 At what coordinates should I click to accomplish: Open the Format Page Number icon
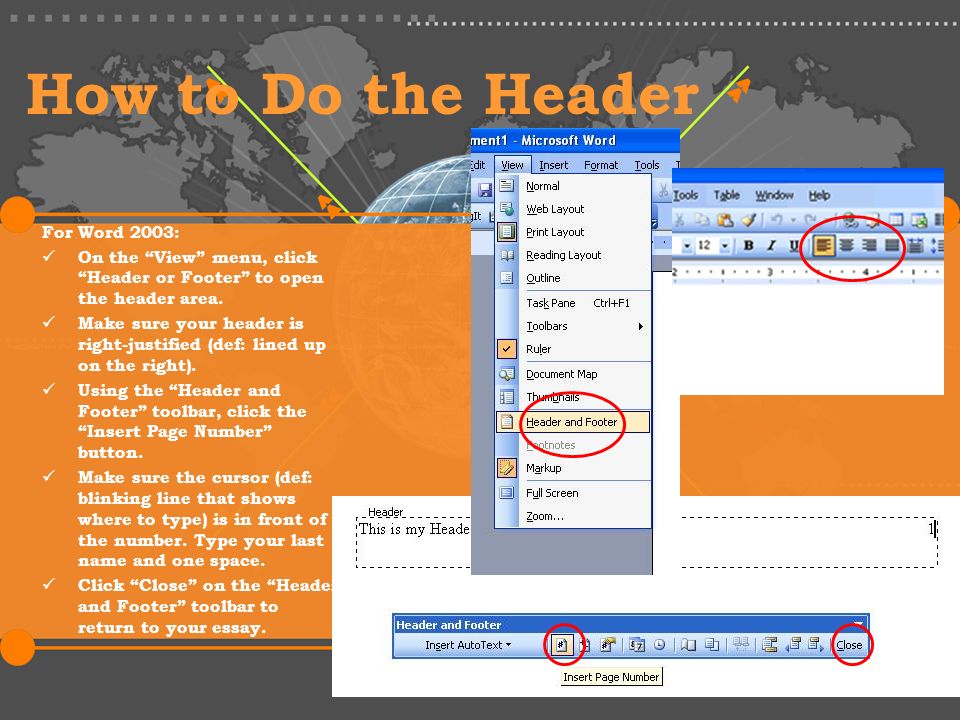(607, 645)
